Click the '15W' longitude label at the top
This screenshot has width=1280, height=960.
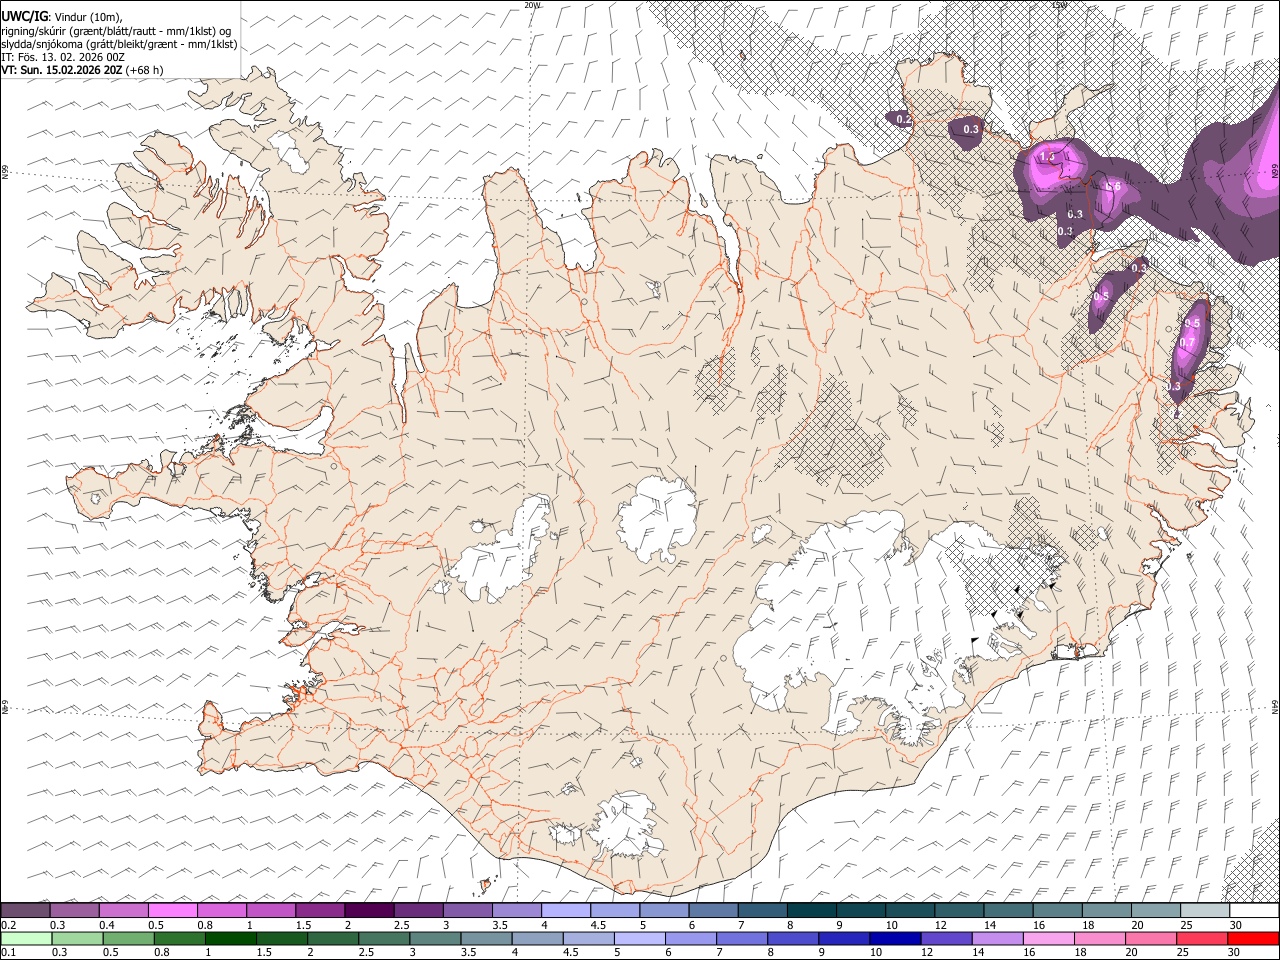point(1059,5)
